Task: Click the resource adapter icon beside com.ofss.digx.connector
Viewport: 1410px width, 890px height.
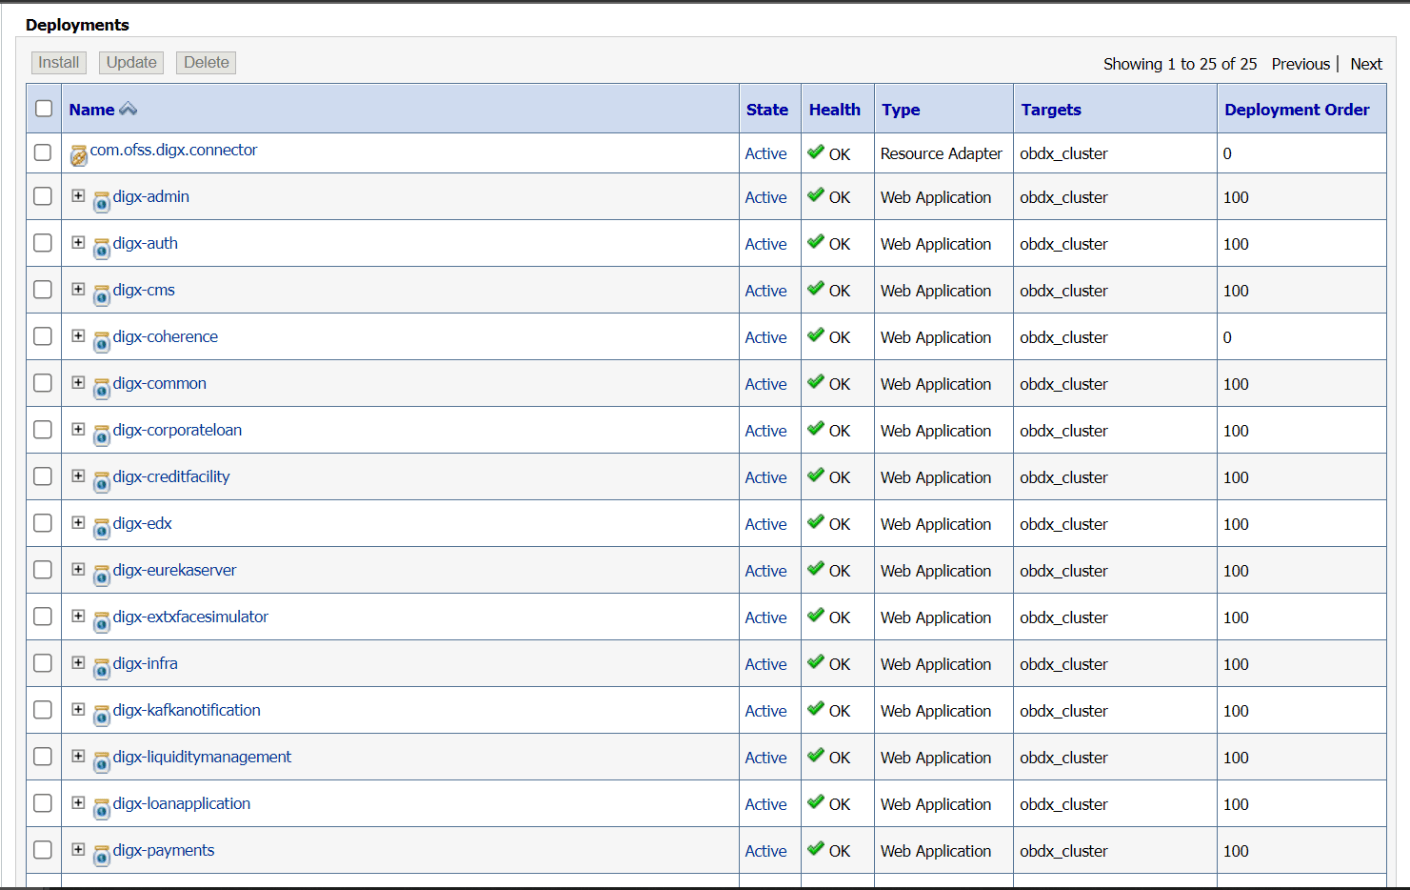Action: tap(78, 156)
